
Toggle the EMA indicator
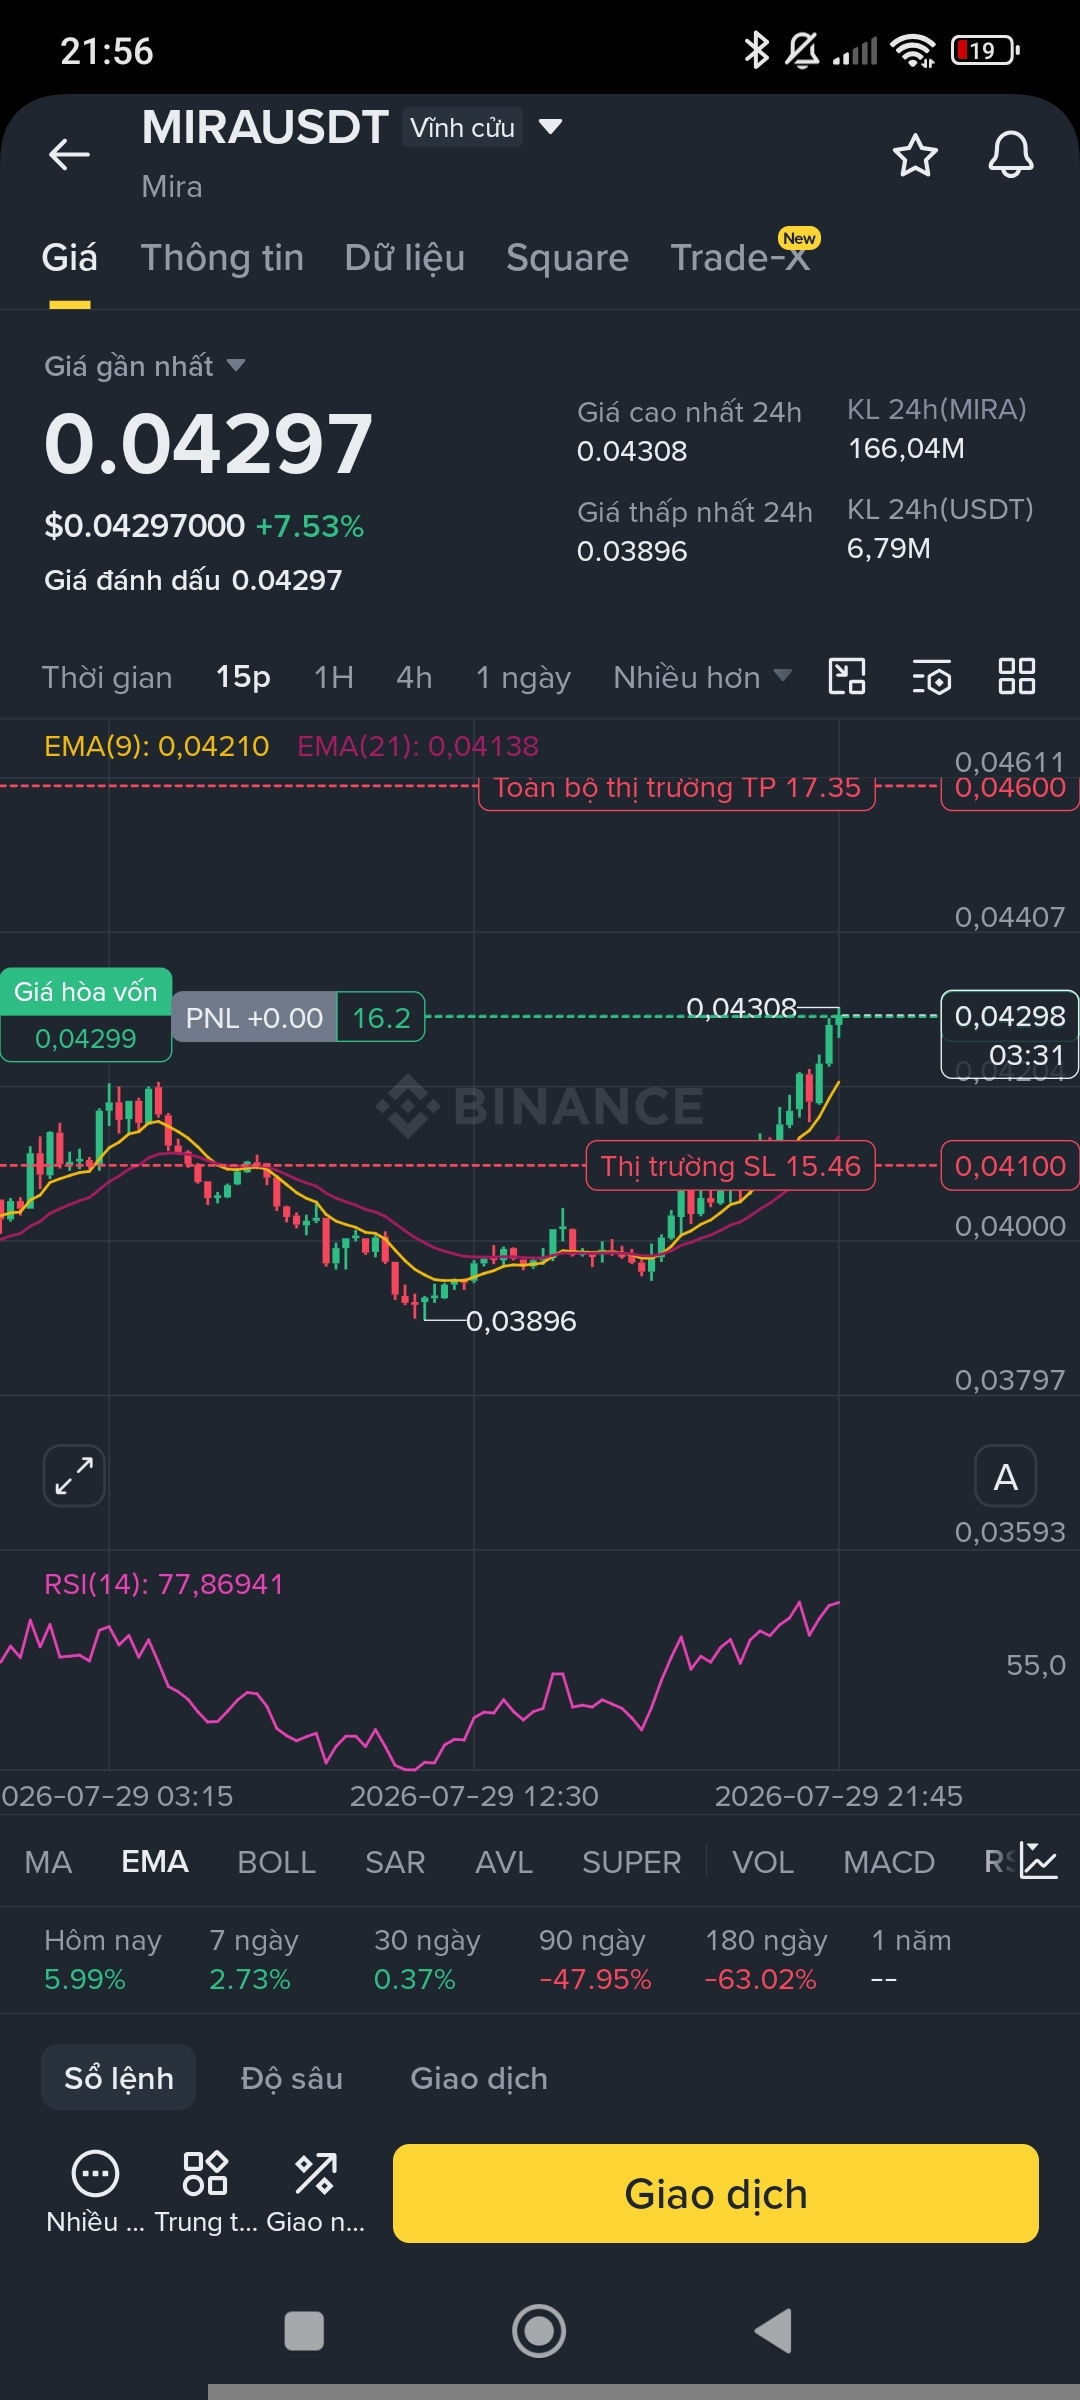click(155, 1862)
